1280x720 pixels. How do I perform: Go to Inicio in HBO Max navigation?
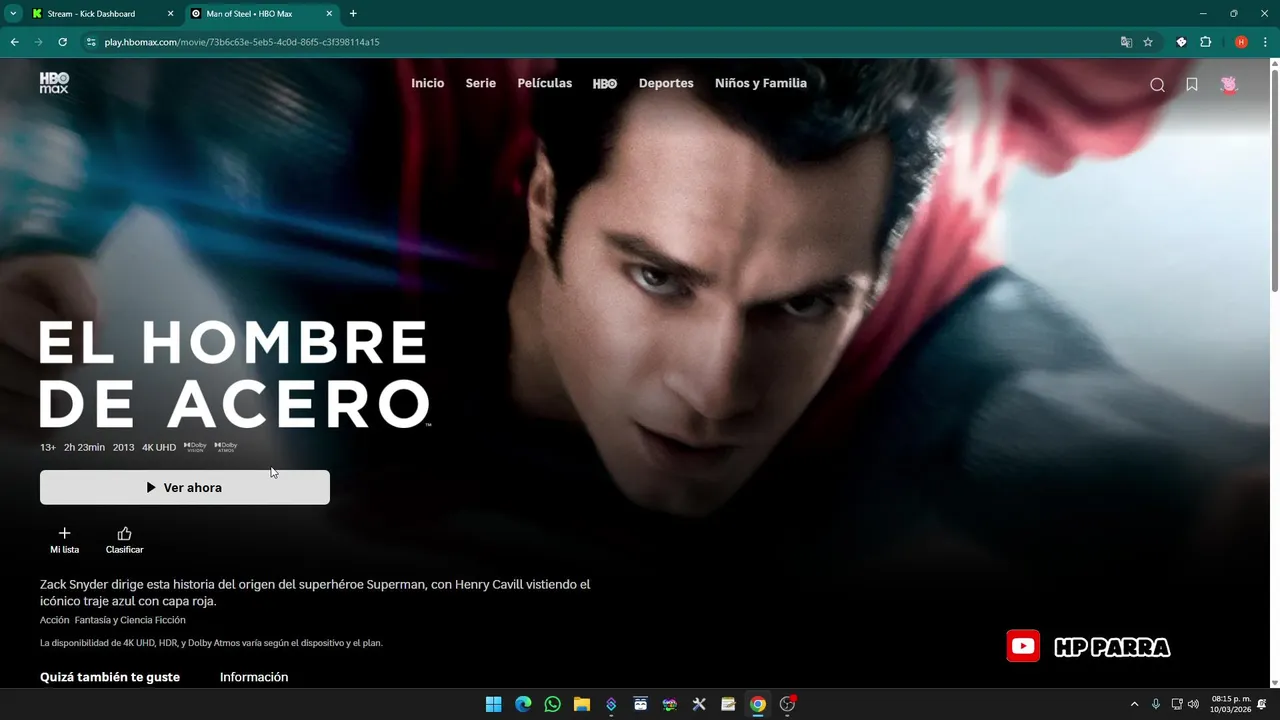click(428, 83)
